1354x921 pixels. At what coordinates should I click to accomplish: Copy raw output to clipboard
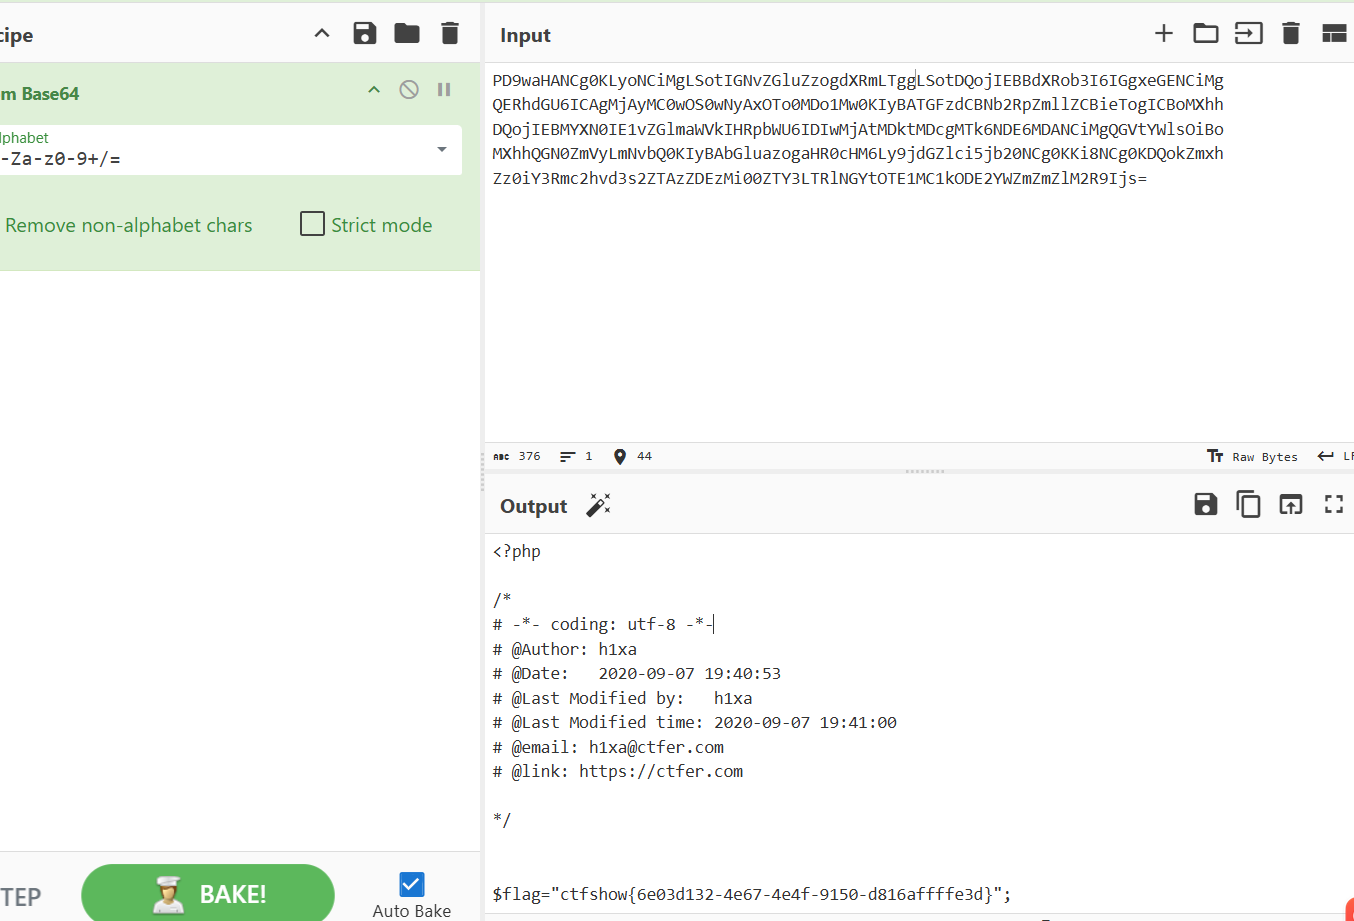pyautogui.click(x=1248, y=504)
